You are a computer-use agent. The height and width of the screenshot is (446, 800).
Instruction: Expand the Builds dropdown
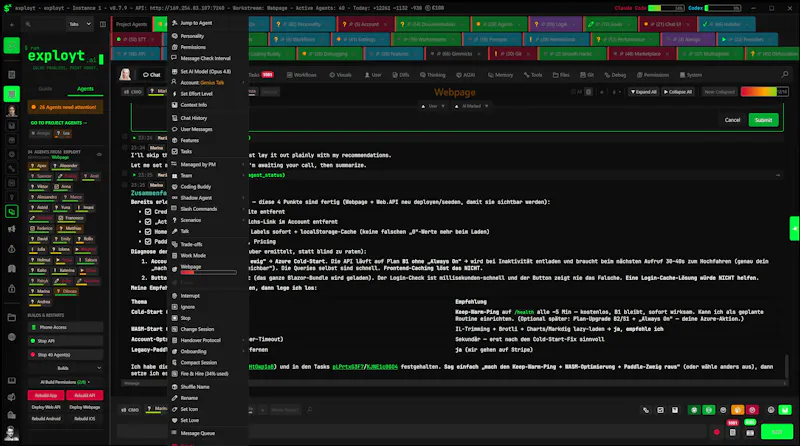pyautogui.click(x=65, y=368)
